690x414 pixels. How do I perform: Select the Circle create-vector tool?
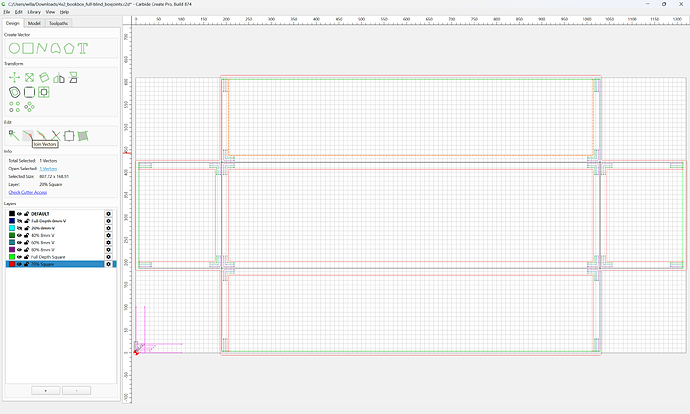coord(14,48)
